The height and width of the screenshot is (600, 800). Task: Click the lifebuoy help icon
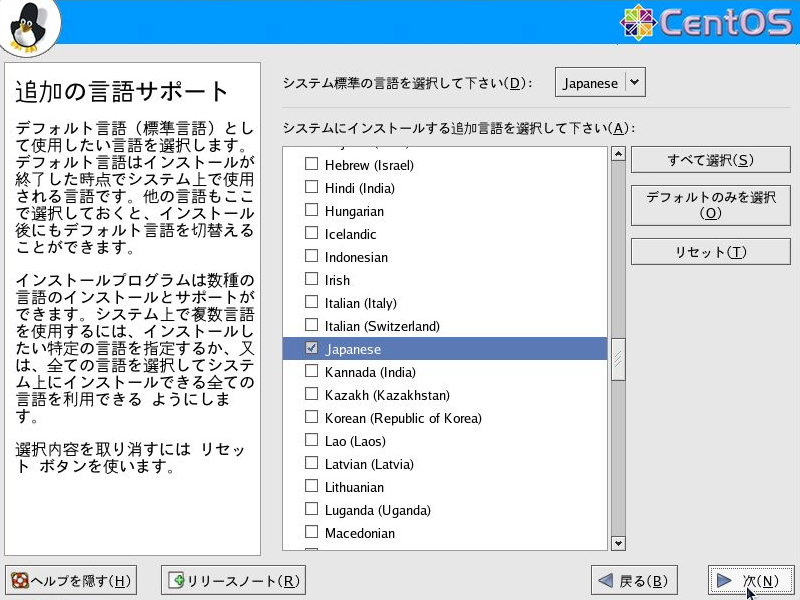pyautogui.click(x=20, y=581)
